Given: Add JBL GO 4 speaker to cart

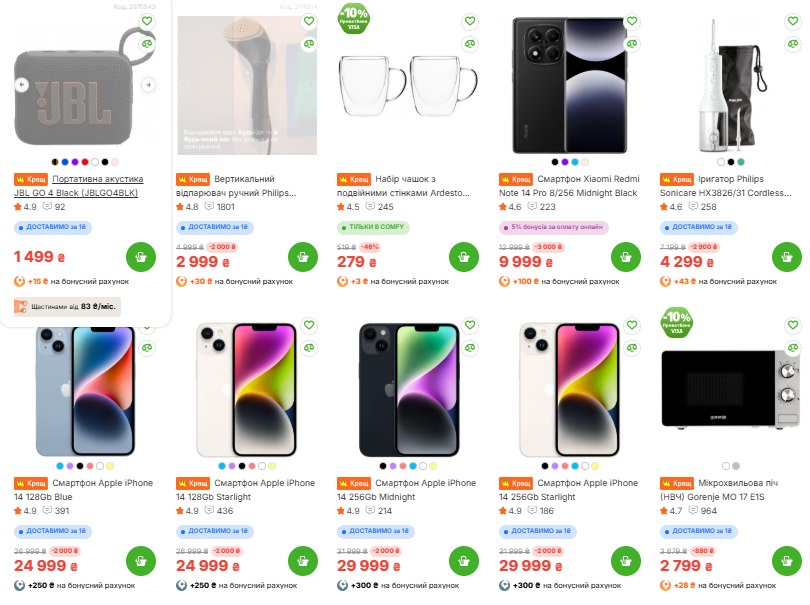Looking at the screenshot, I should tap(141, 256).
